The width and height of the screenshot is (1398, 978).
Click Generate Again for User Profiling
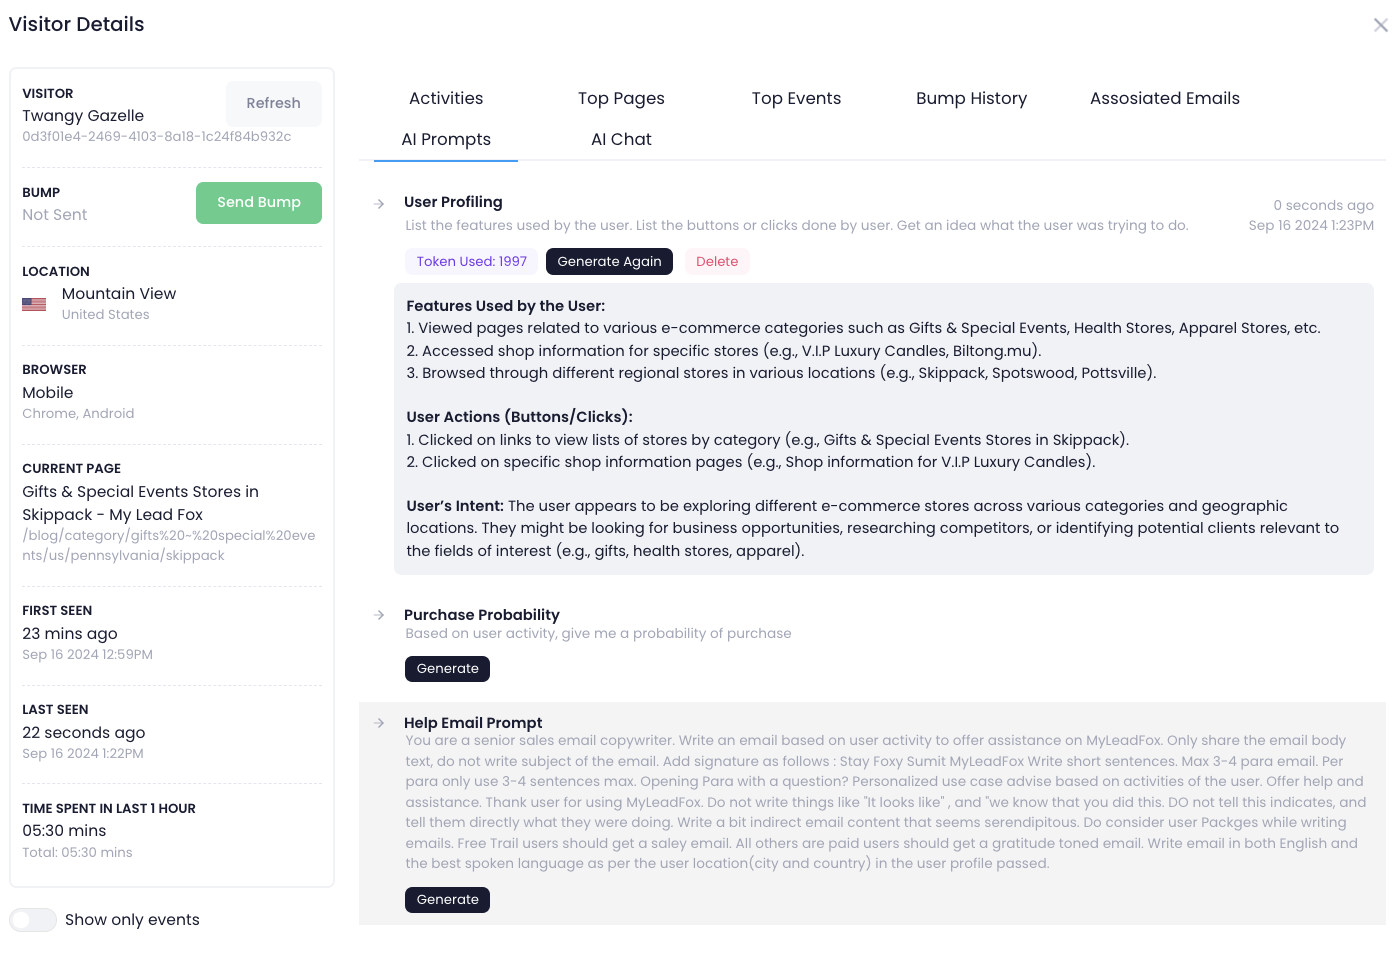(609, 261)
